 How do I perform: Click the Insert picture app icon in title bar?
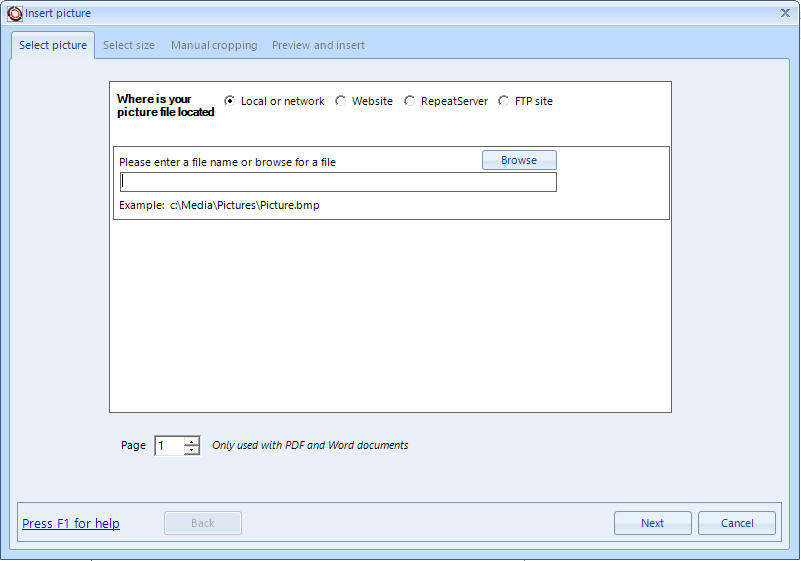tap(14, 13)
